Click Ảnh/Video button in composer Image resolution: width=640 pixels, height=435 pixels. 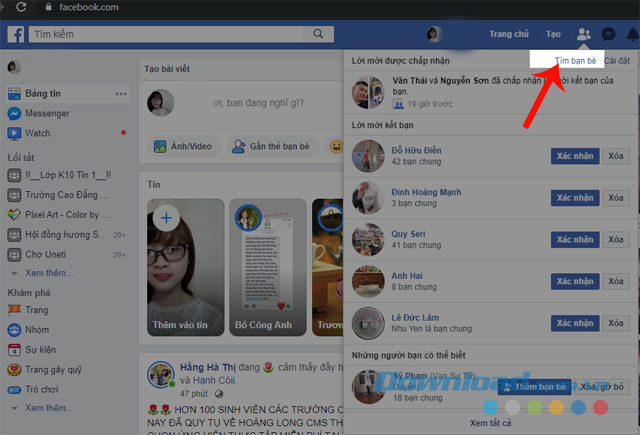182,146
